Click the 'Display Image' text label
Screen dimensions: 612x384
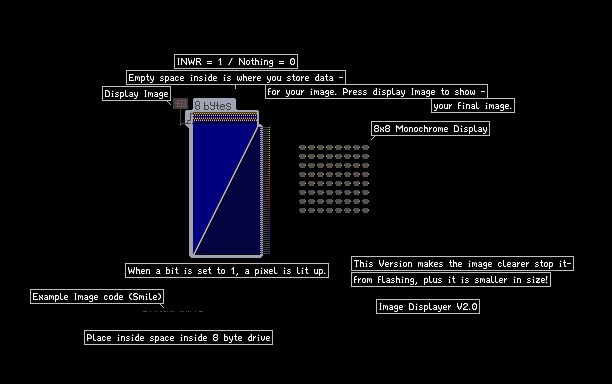136,94
